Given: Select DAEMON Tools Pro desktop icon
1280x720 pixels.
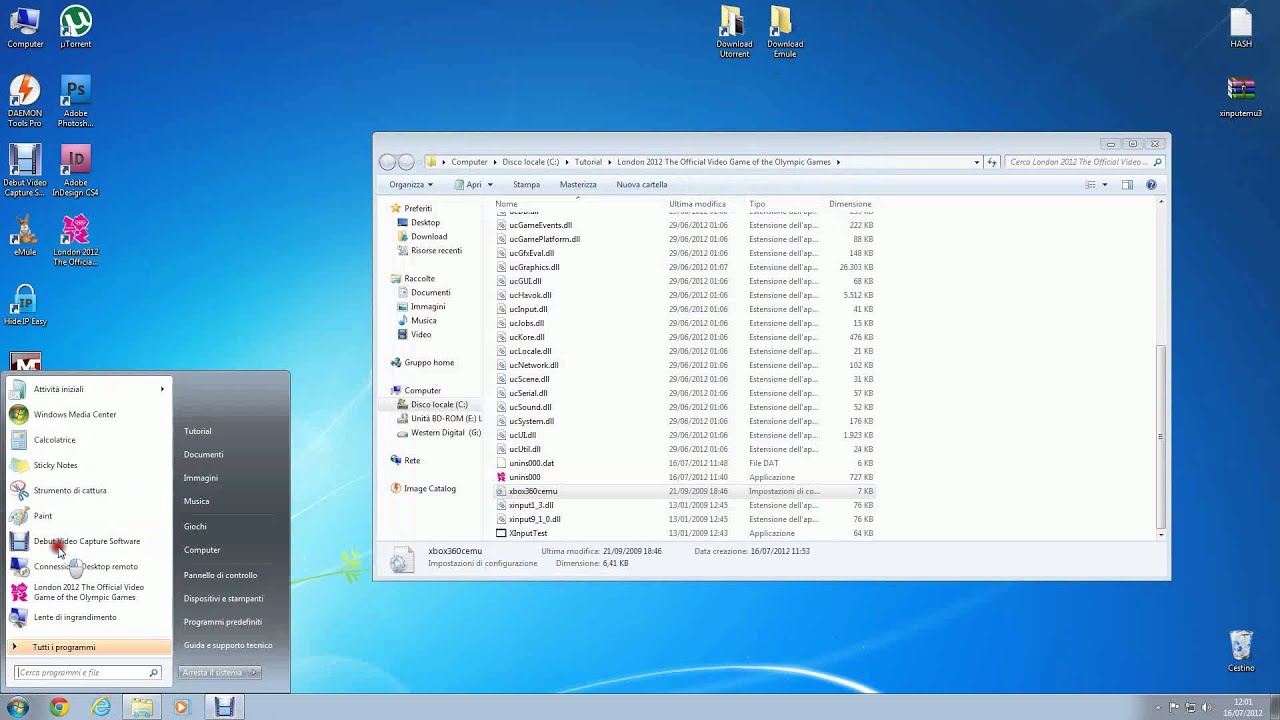Looking at the screenshot, I should coord(25,101).
